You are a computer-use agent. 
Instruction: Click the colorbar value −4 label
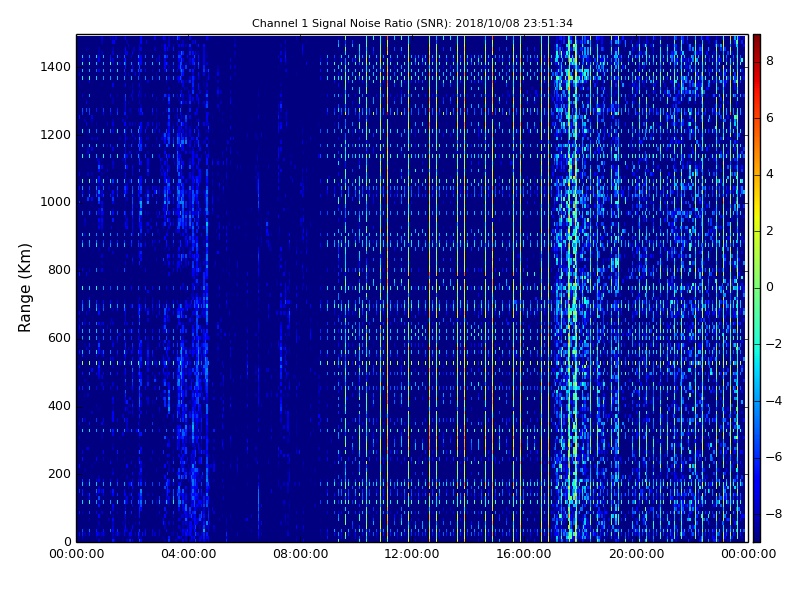coord(774,401)
